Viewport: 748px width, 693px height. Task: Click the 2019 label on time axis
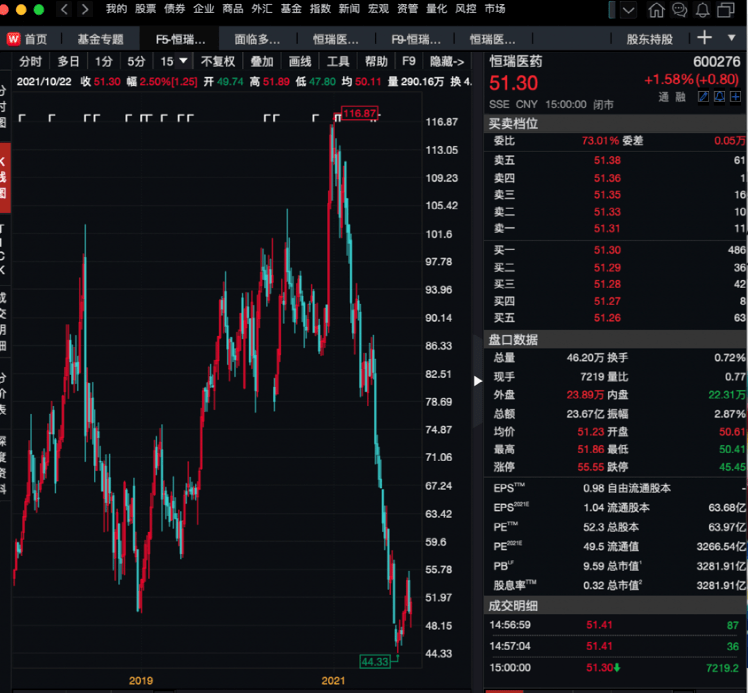[x=141, y=681]
